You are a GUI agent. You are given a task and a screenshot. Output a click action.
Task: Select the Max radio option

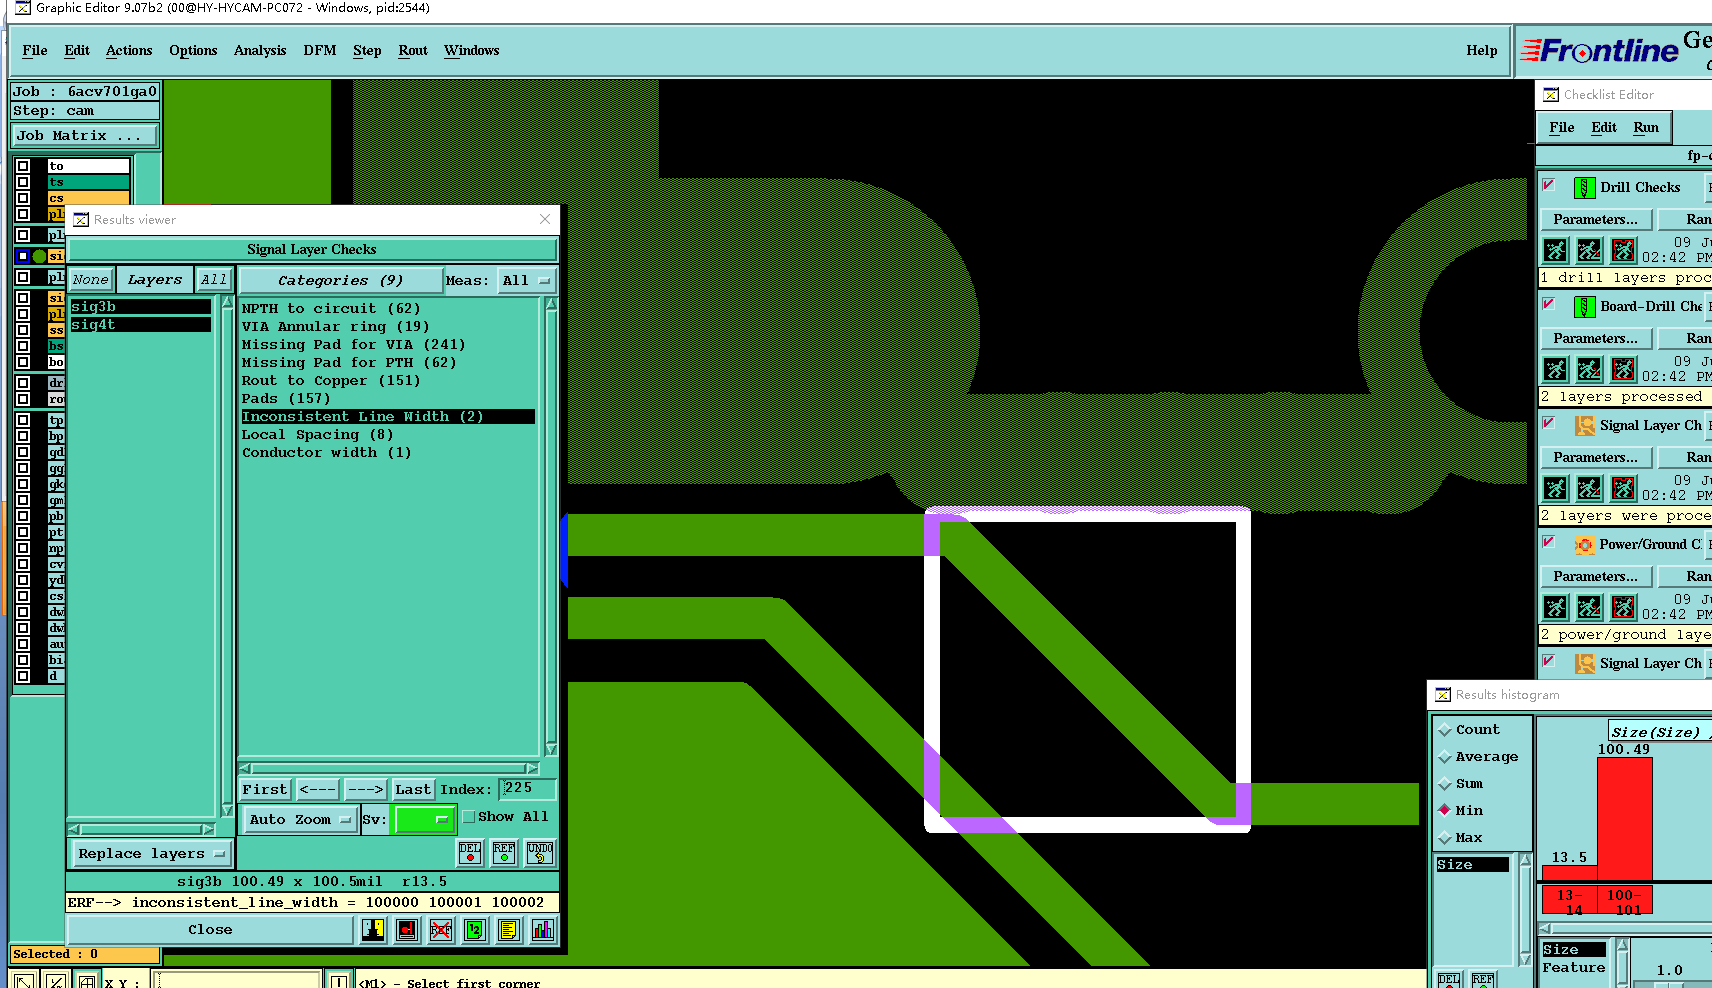[x=1445, y=838]
